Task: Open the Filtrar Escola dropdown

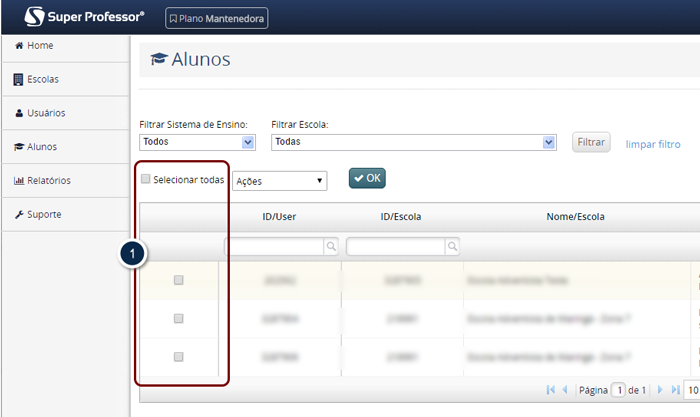Action: click(x=413, y=142)
